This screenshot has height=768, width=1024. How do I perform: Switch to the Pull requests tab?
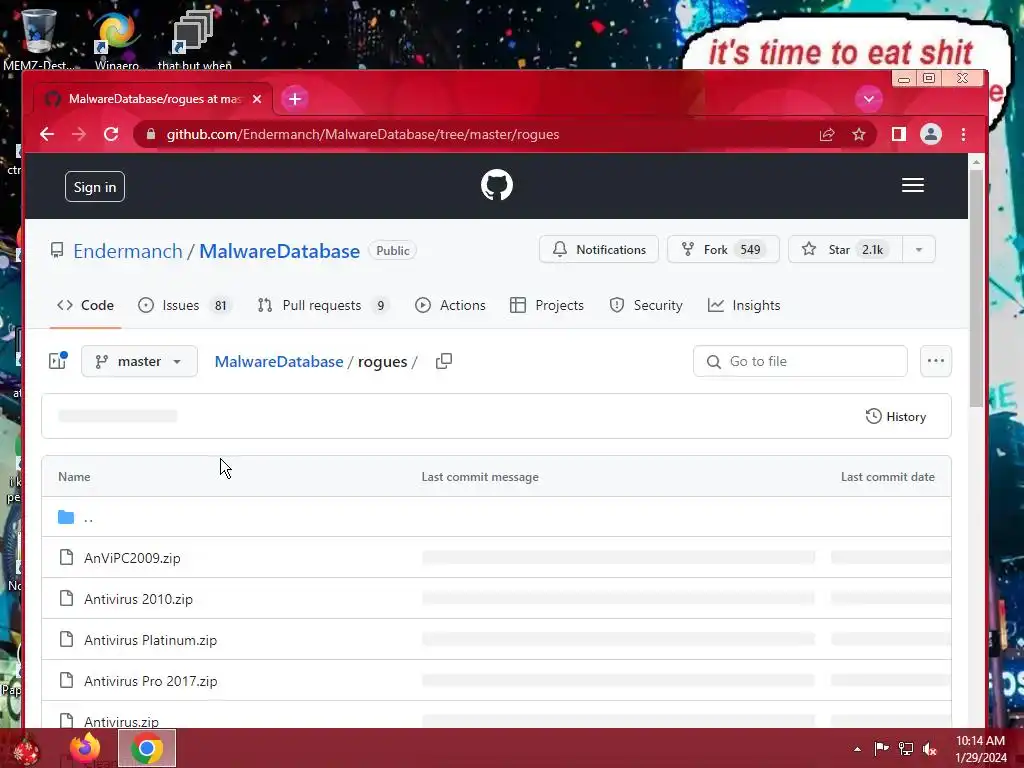click(x=324, y=305)
